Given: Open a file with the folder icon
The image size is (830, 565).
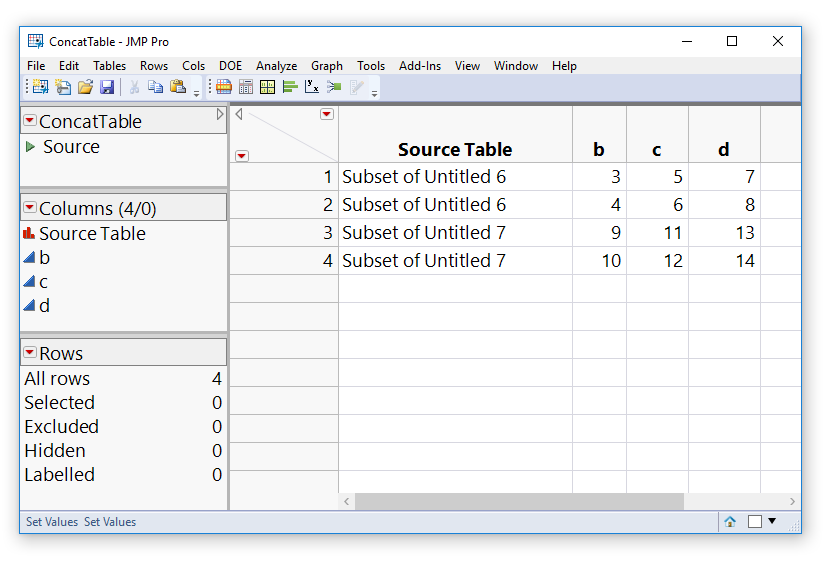Looking at the screenshot, I should 85,87.
